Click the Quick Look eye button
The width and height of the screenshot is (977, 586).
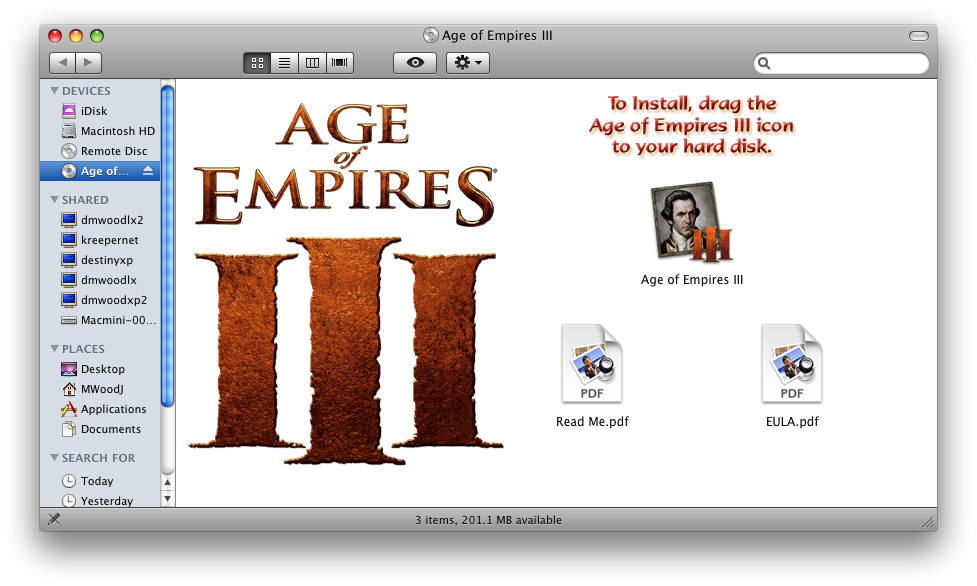415,63
